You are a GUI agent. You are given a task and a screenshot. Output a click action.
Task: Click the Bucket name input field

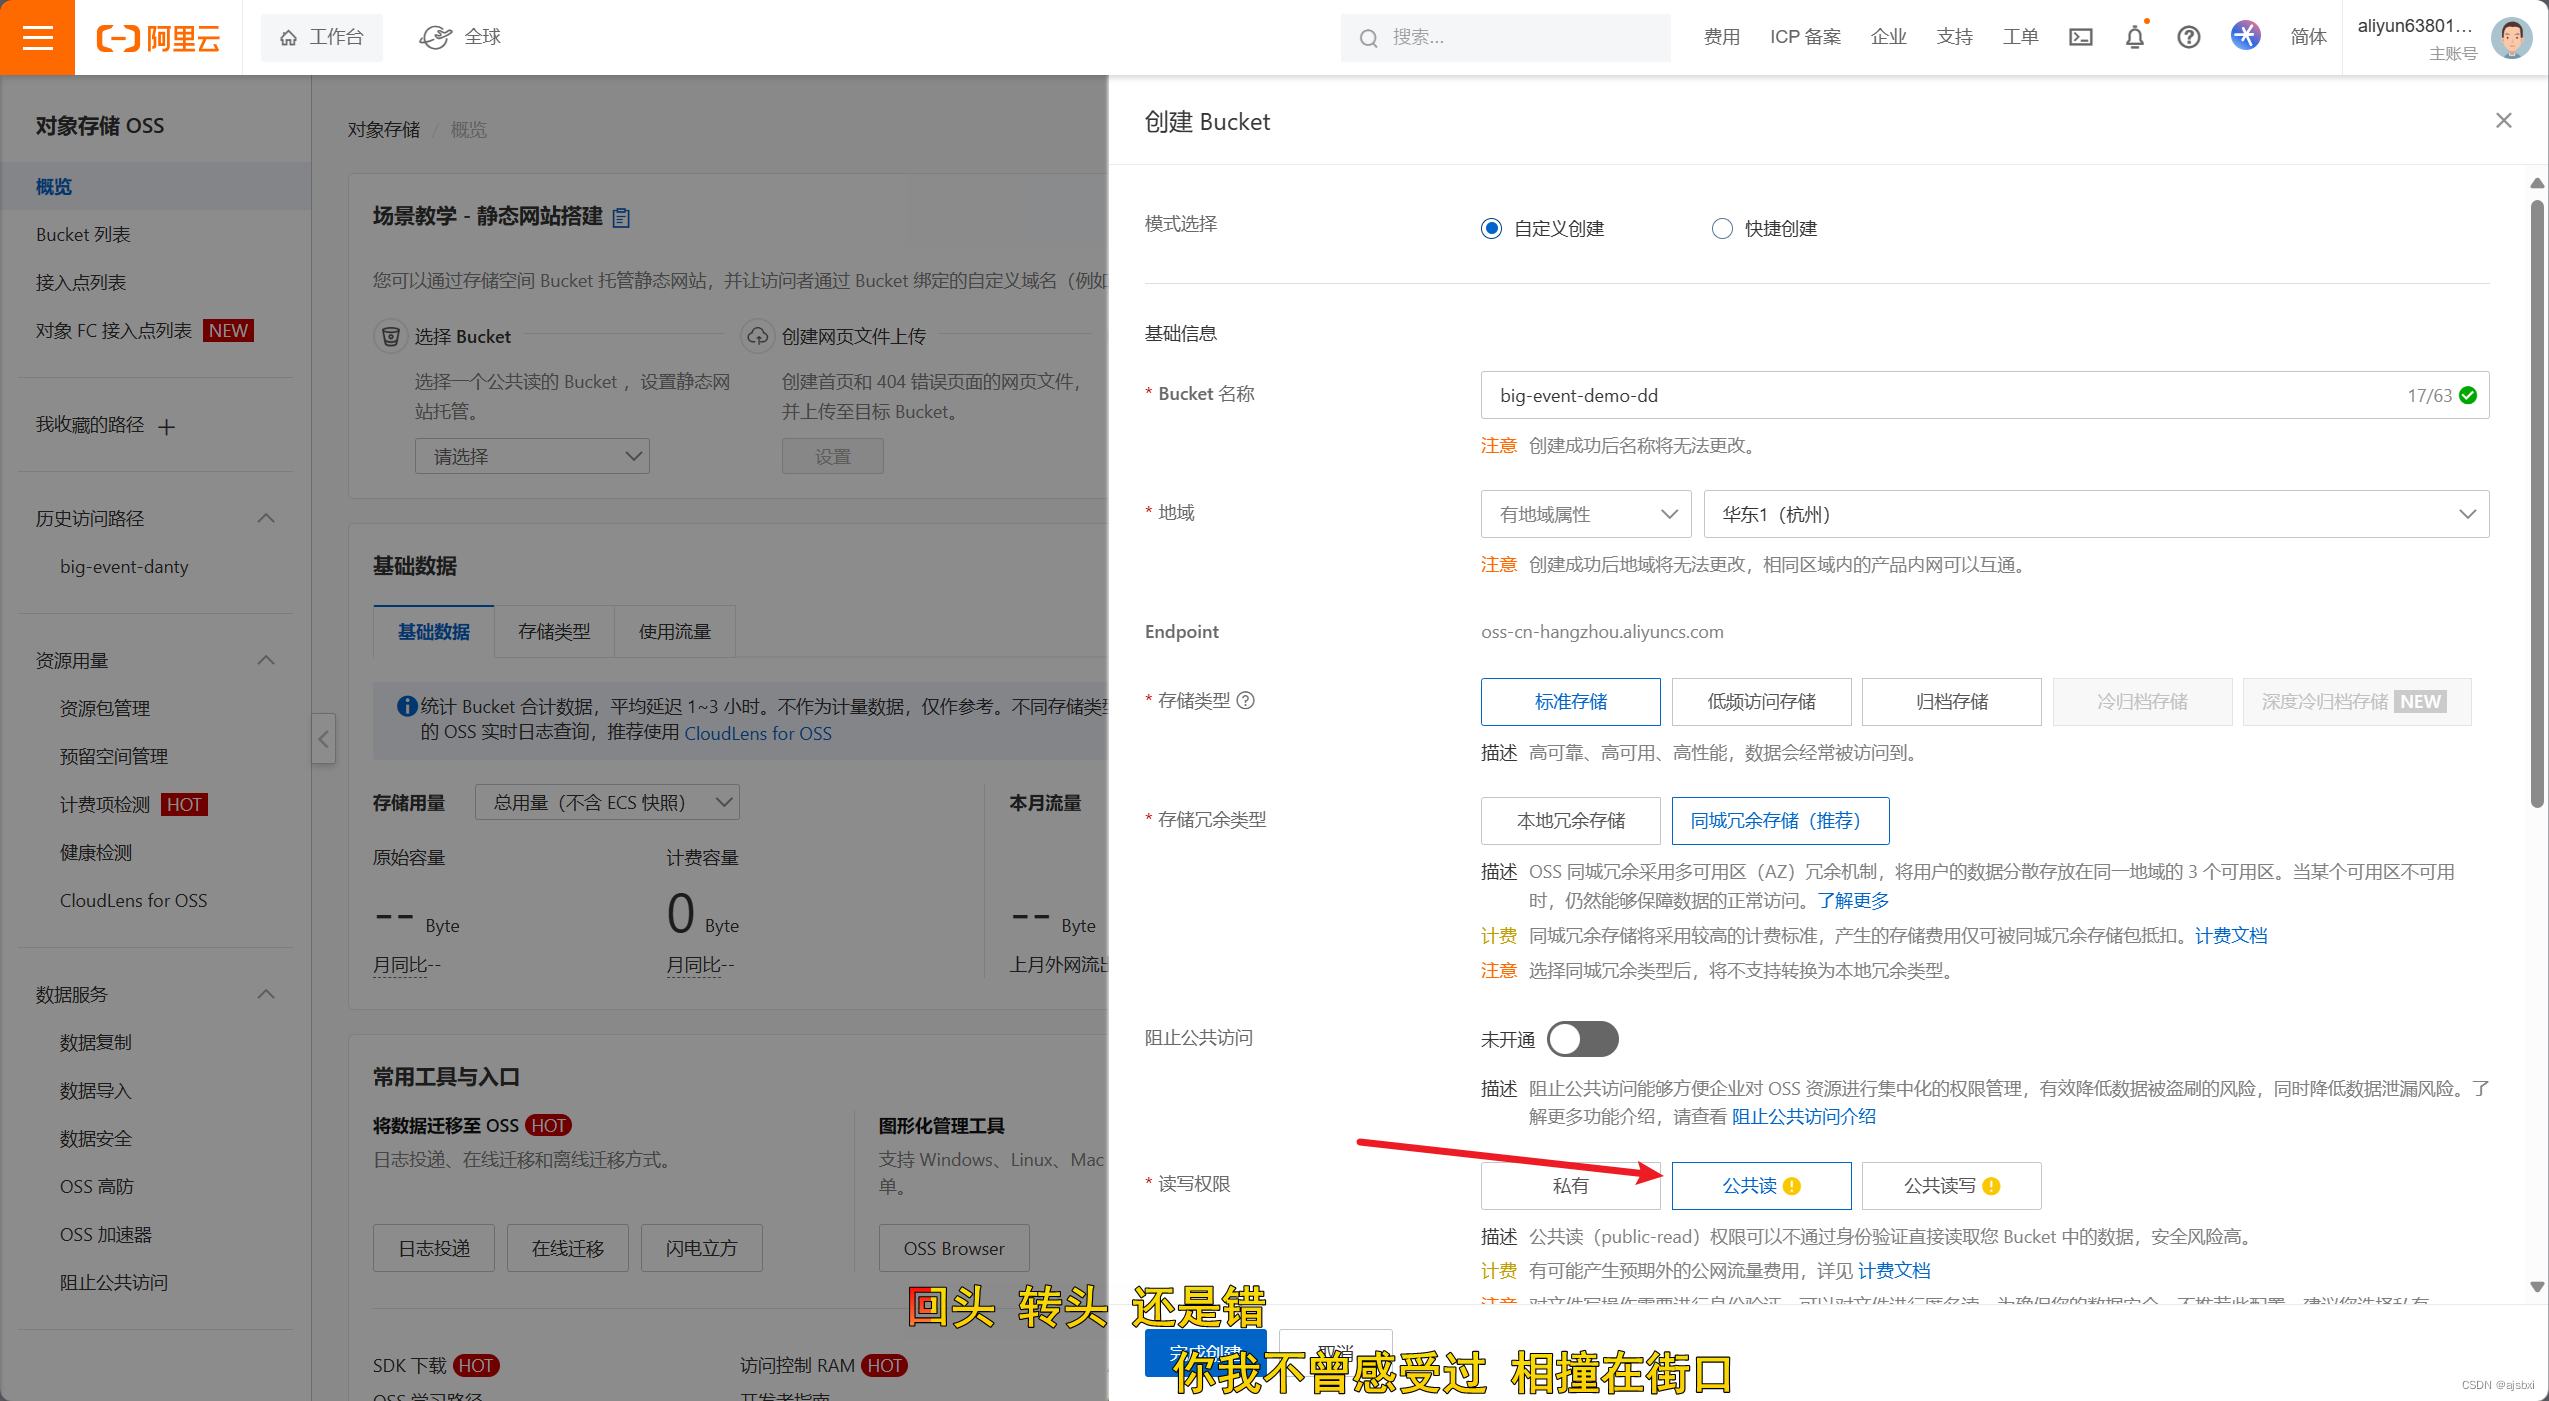click(1985, 396)
